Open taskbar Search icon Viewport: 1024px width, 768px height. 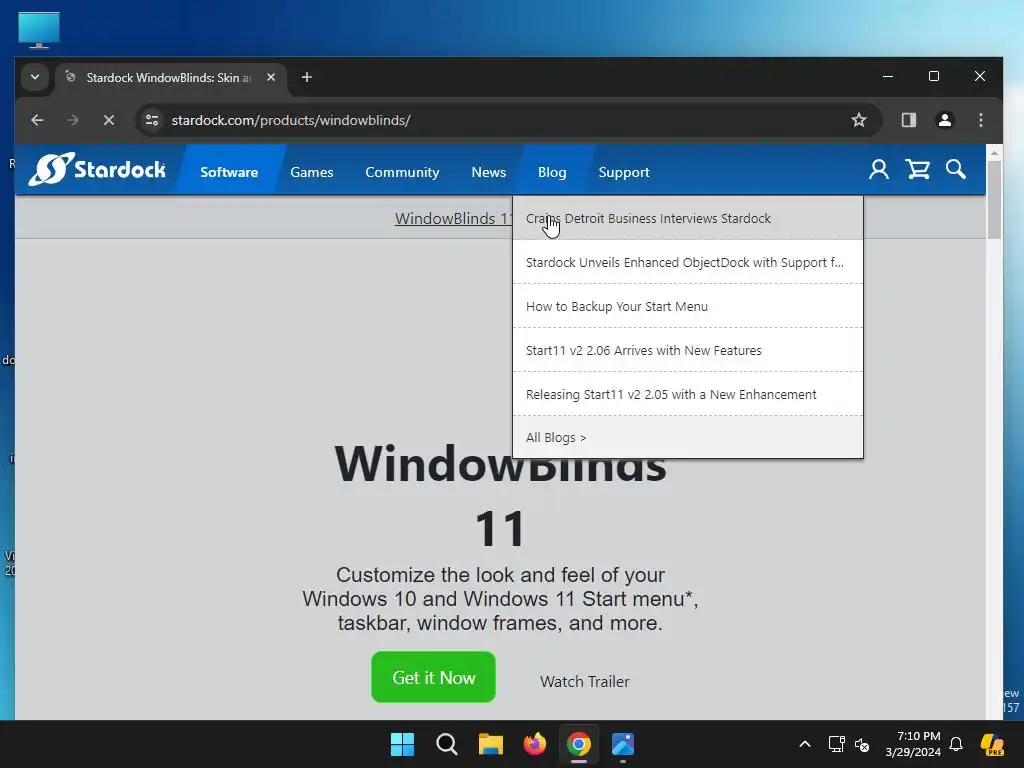coord(447,744)
